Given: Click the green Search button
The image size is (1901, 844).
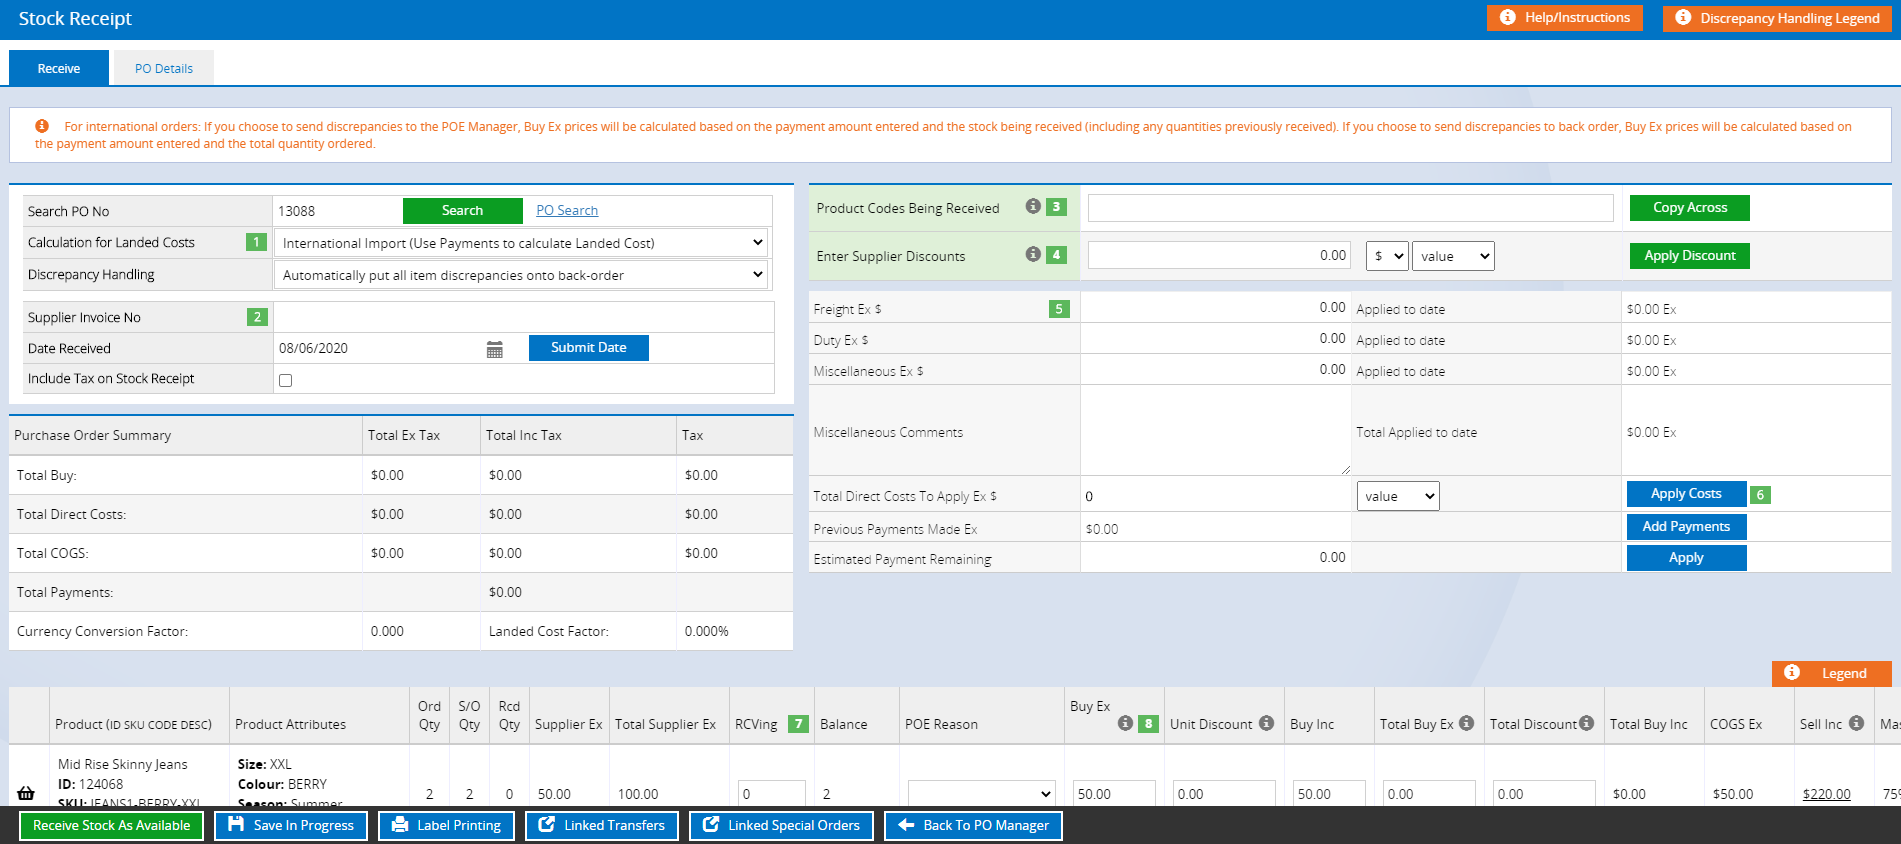Looking at the screenshot, I should 463,210.
